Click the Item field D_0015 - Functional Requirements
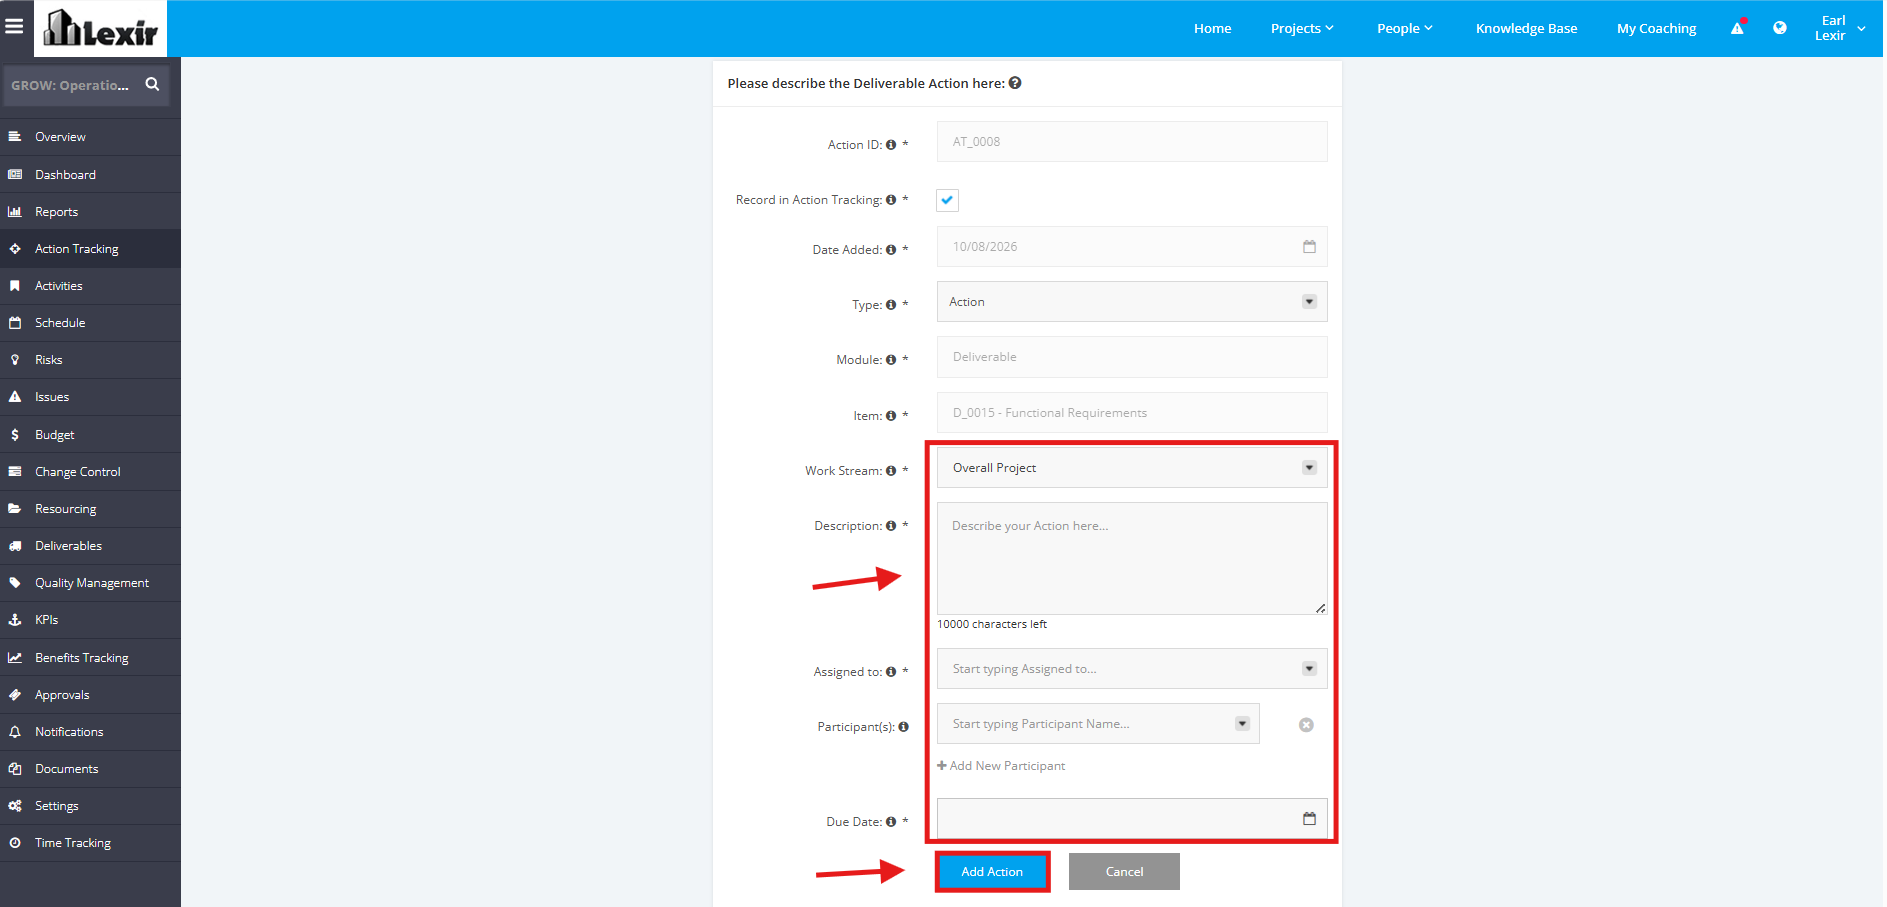 pos(1132,413)
